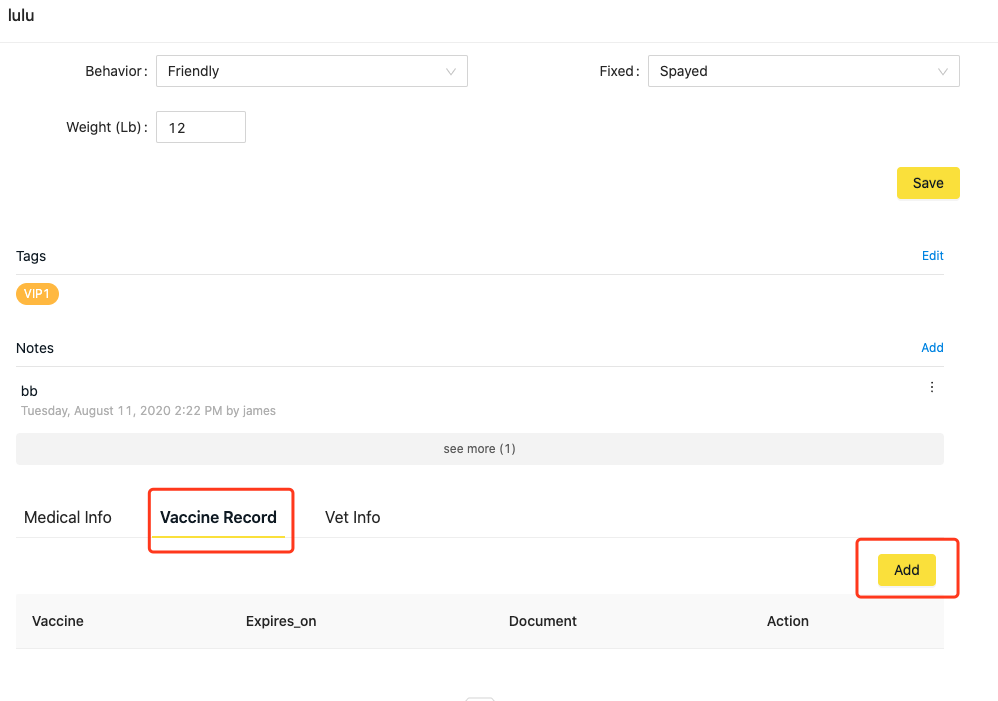Click the chevron arrow in Fixed field
998x701 pixels.
(943, 71)
